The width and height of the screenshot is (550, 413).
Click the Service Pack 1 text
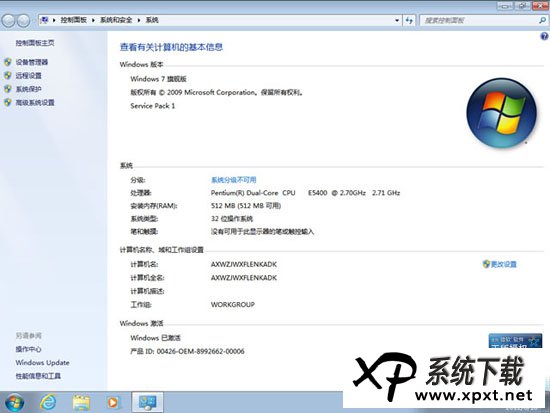[153, 106]
